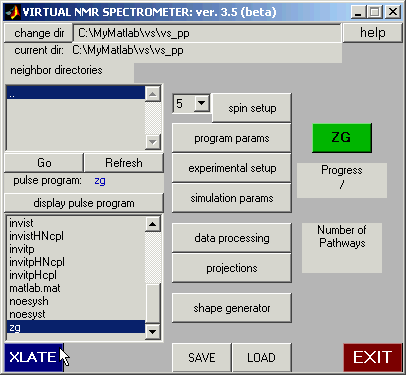This screenshot has height=375, width=406.
Task: Minimize the Virtual NMR Spectrometer window
Action: (358, 12)
